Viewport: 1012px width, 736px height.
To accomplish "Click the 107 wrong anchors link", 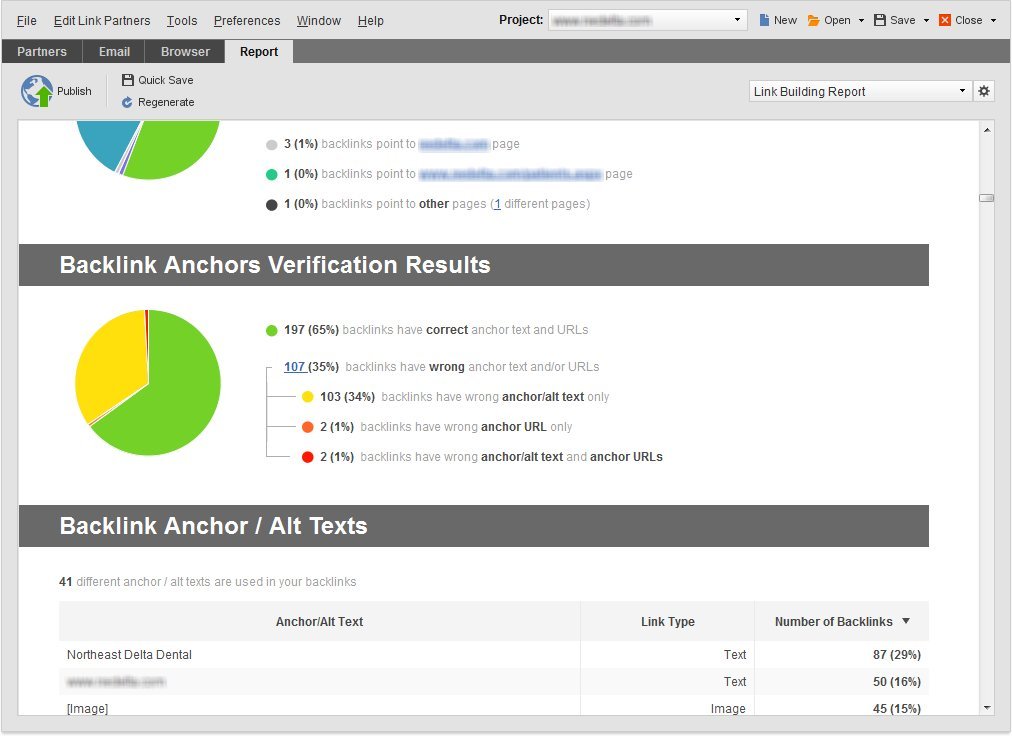I will [x=294, y=367].
